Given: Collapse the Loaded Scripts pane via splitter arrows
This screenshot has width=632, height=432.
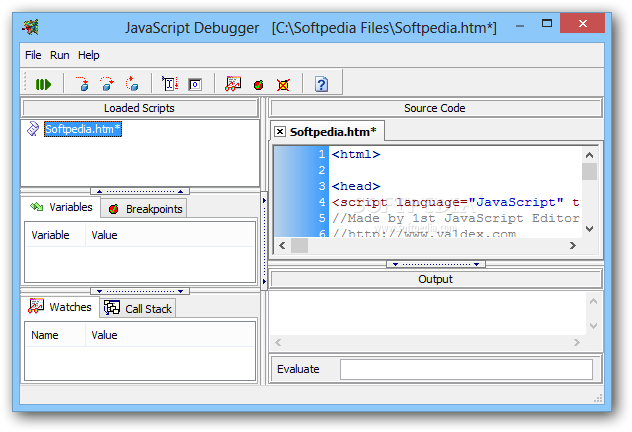Looking at the screenshot, I should coord(140,191).
